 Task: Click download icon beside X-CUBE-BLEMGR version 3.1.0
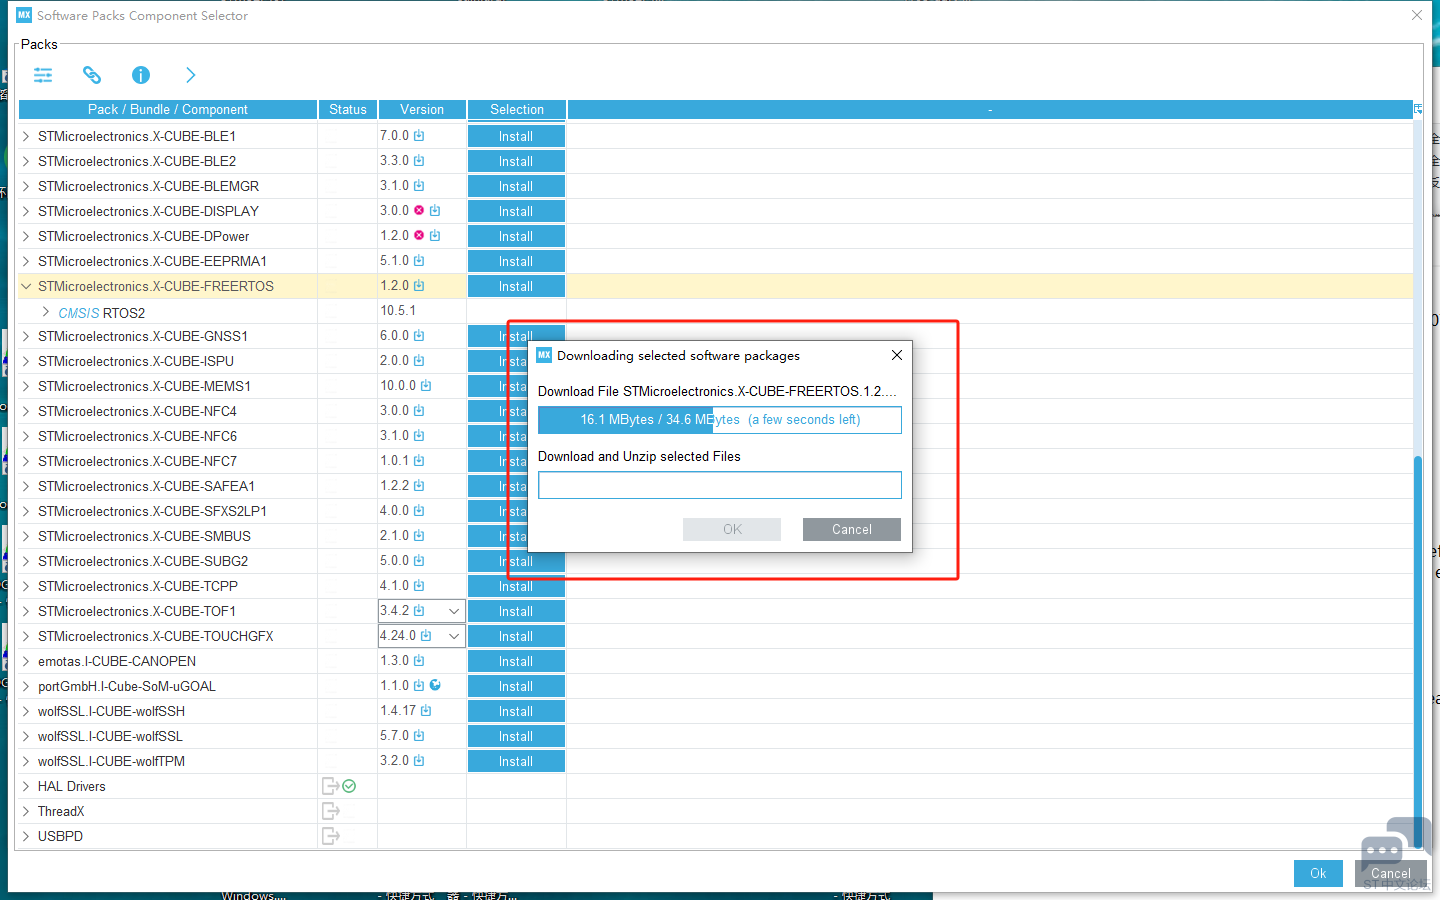pyautogui.click(x=419, y=186)
